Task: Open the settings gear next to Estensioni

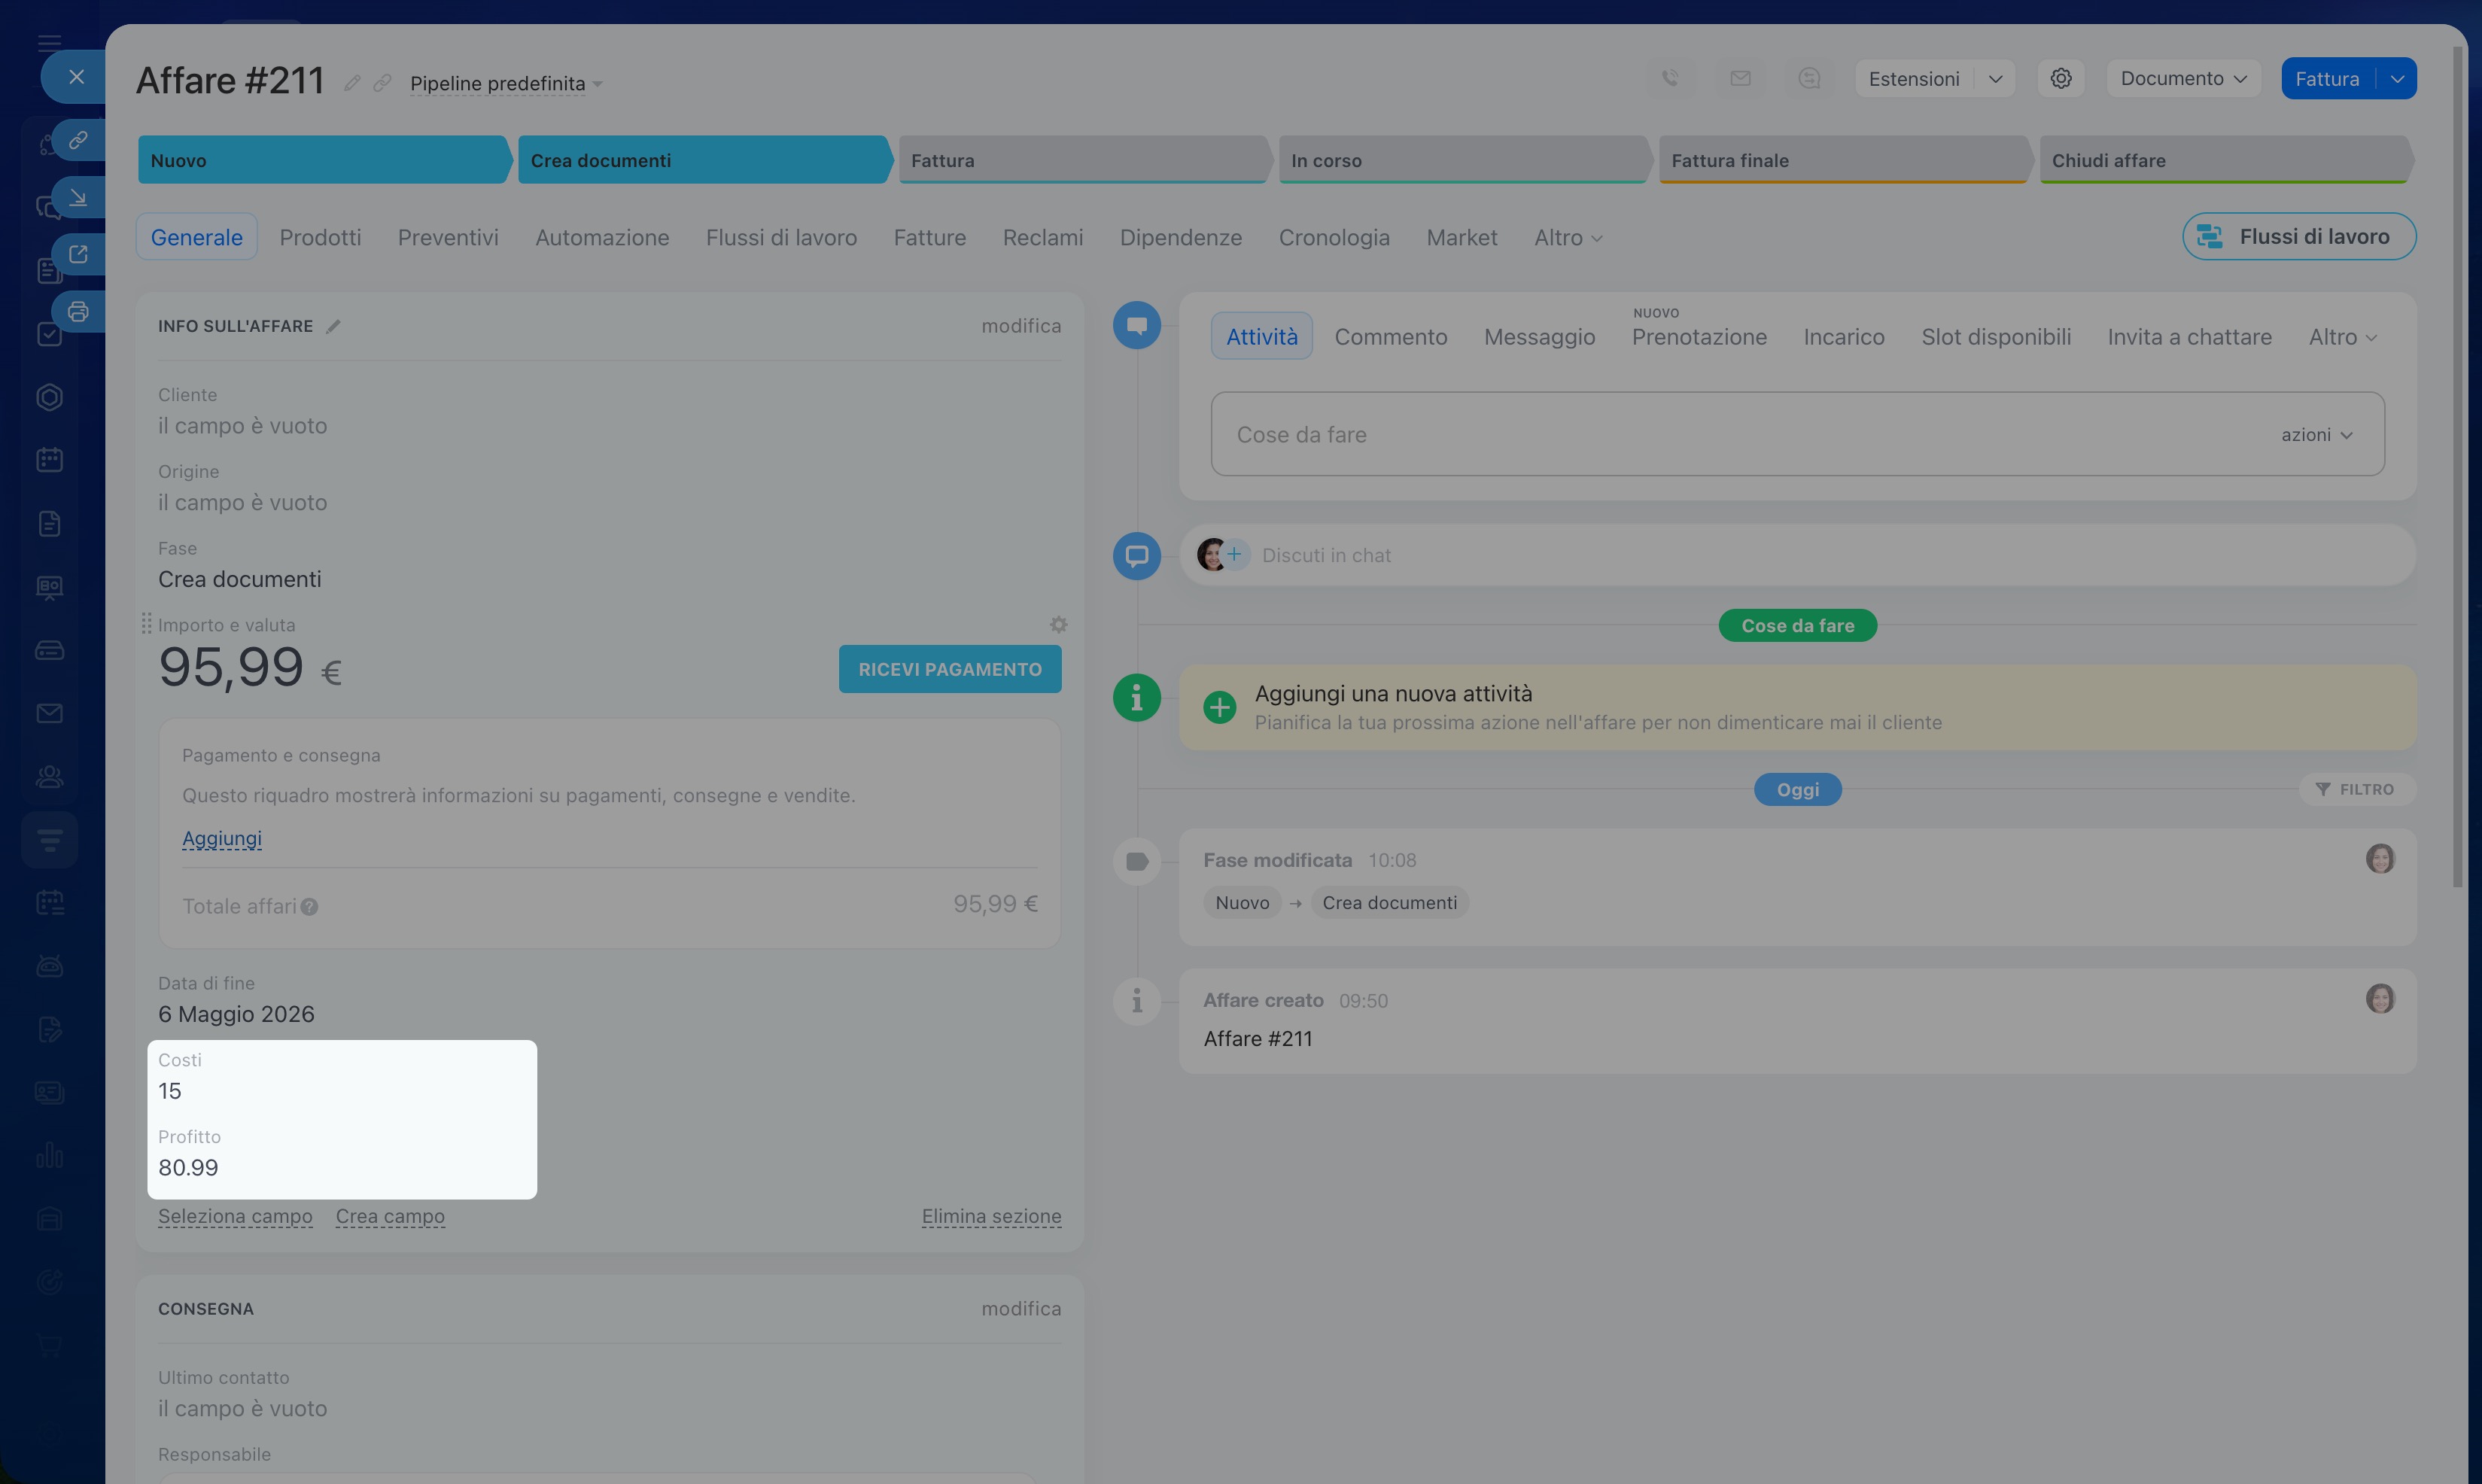Action: (2060, 78)
